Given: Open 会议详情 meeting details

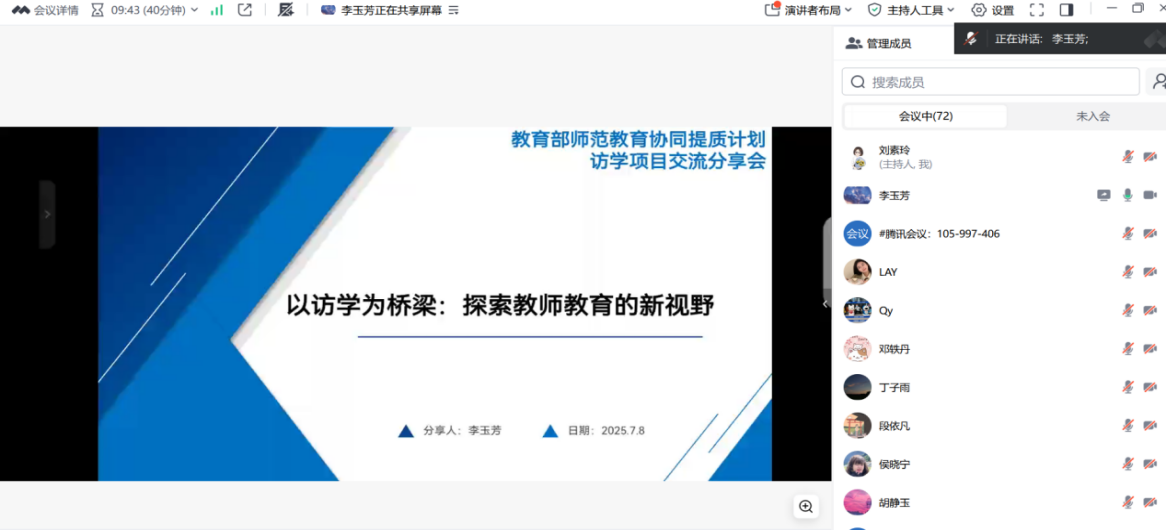Looking at the screenshot, I should [x=46, y=10].
